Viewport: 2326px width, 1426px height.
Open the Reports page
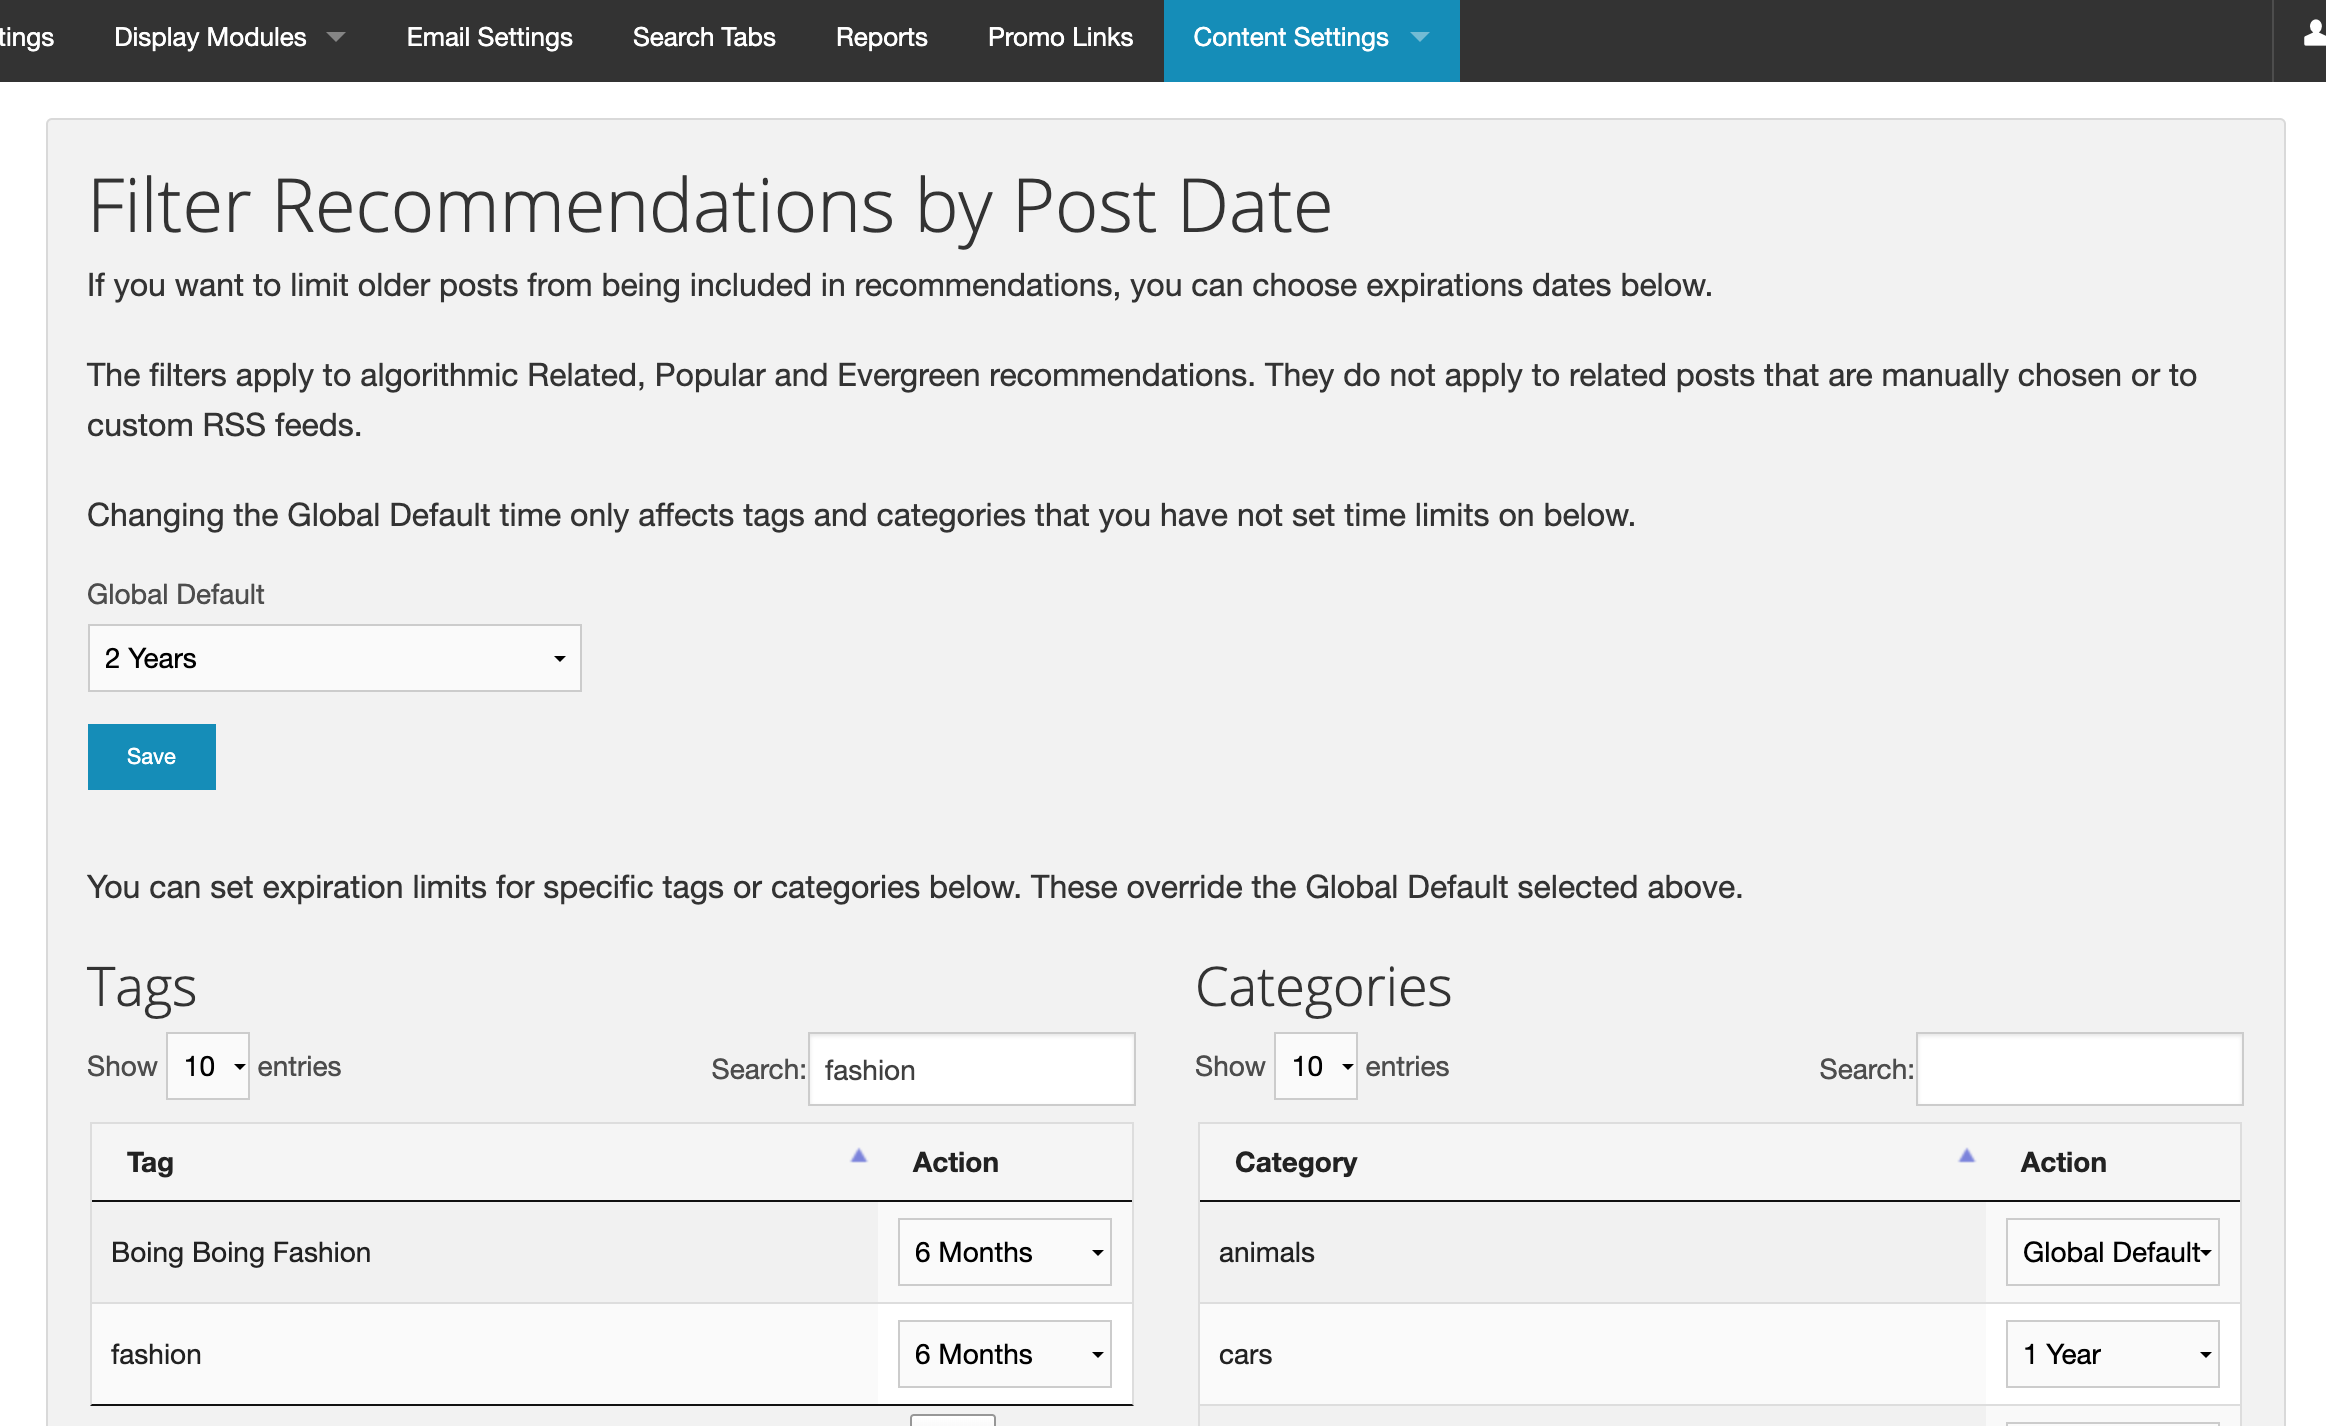[881, 38]
